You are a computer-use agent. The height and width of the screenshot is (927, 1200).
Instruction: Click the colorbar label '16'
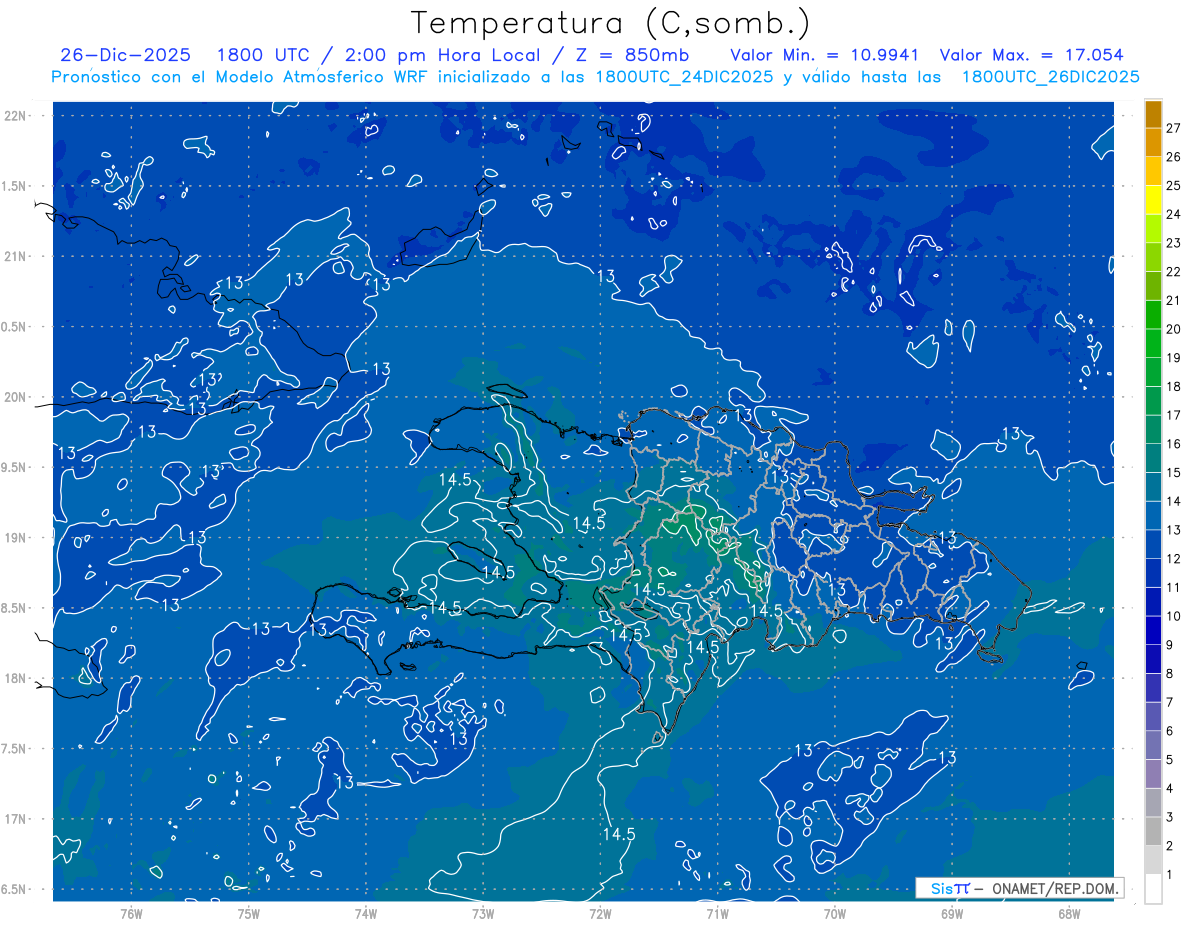[1174, 444]
